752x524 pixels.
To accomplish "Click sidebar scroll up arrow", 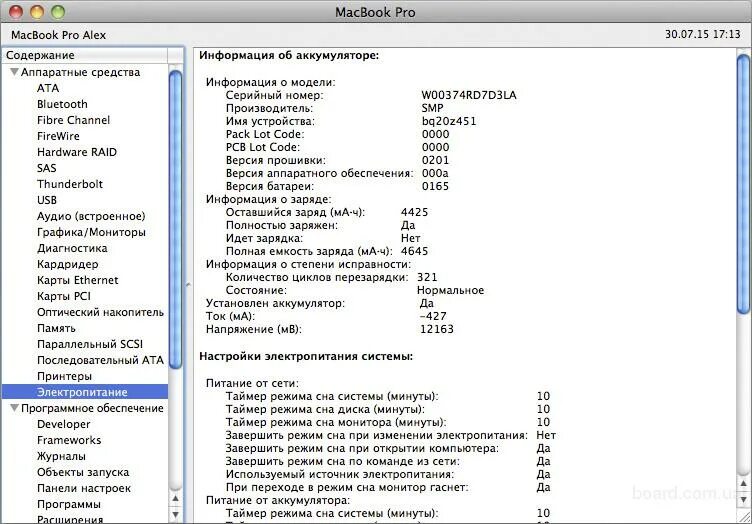I will (176, 499).
